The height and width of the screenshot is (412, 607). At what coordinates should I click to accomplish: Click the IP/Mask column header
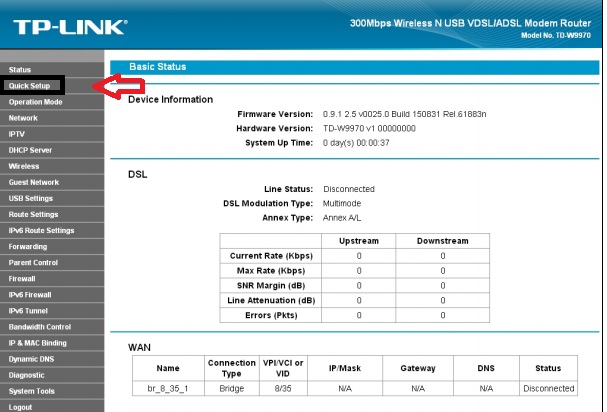(x=345, y=368)
